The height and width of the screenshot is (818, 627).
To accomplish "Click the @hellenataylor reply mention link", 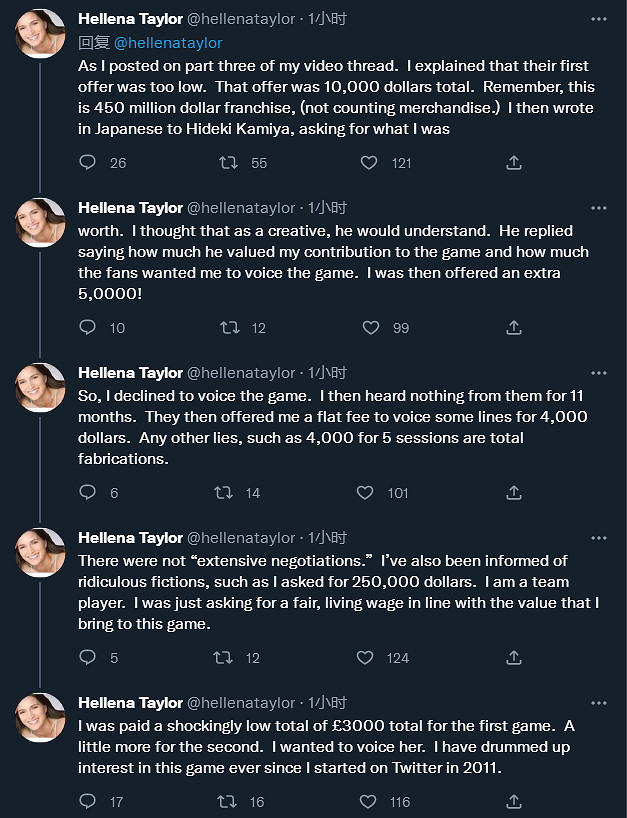I will click(168, 43).
